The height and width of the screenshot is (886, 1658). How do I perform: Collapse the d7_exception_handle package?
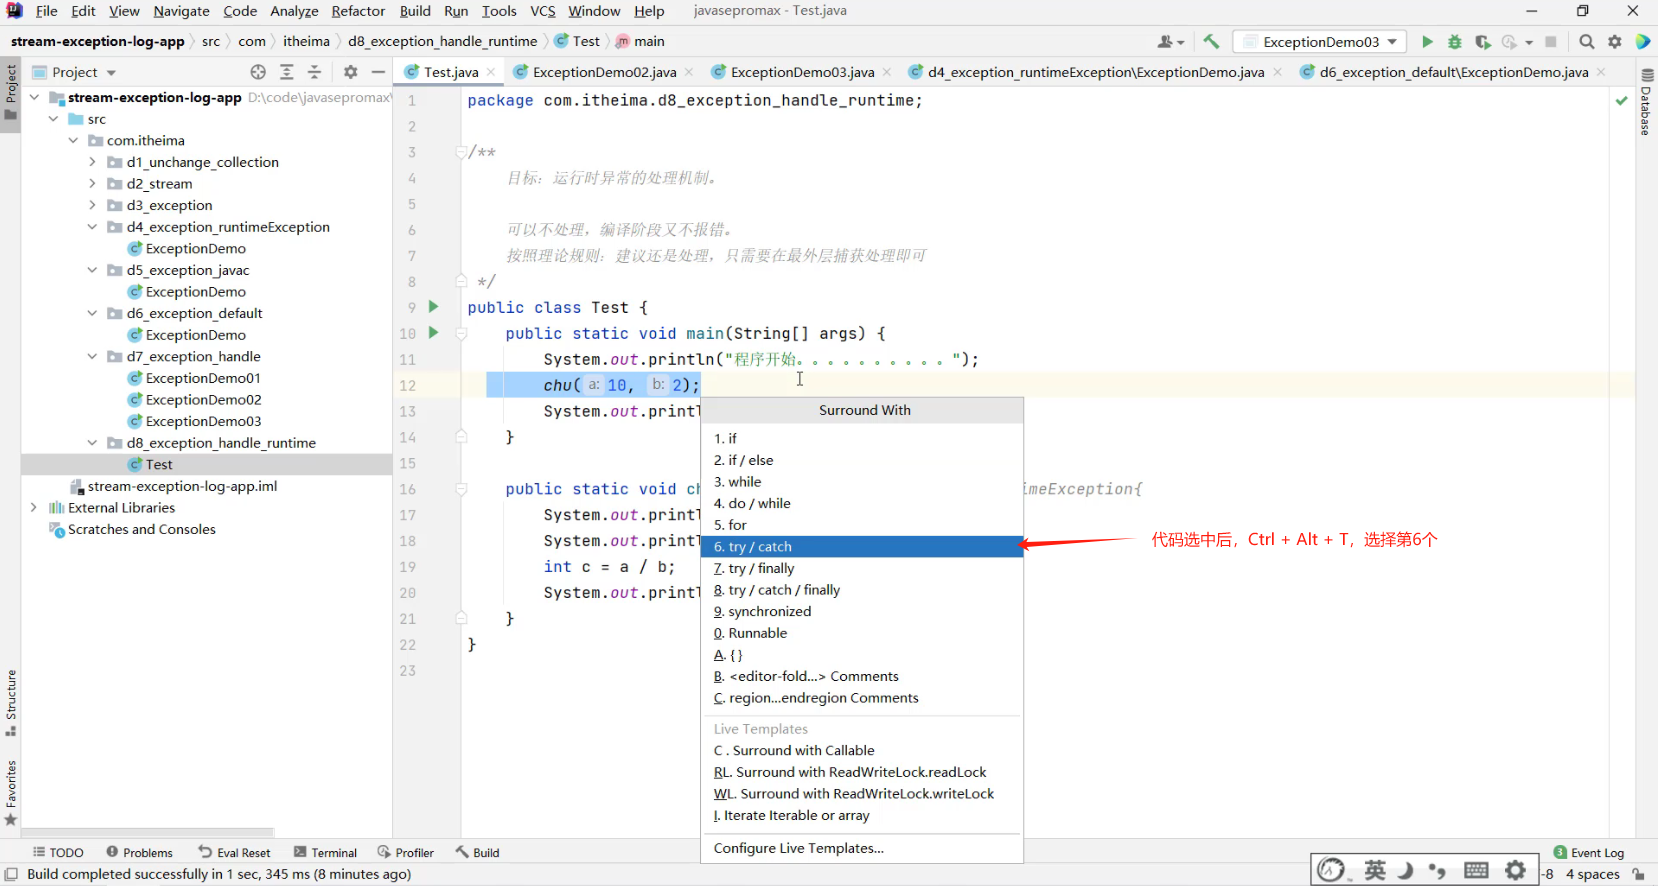pyautogui.click(x=92, y=357)
